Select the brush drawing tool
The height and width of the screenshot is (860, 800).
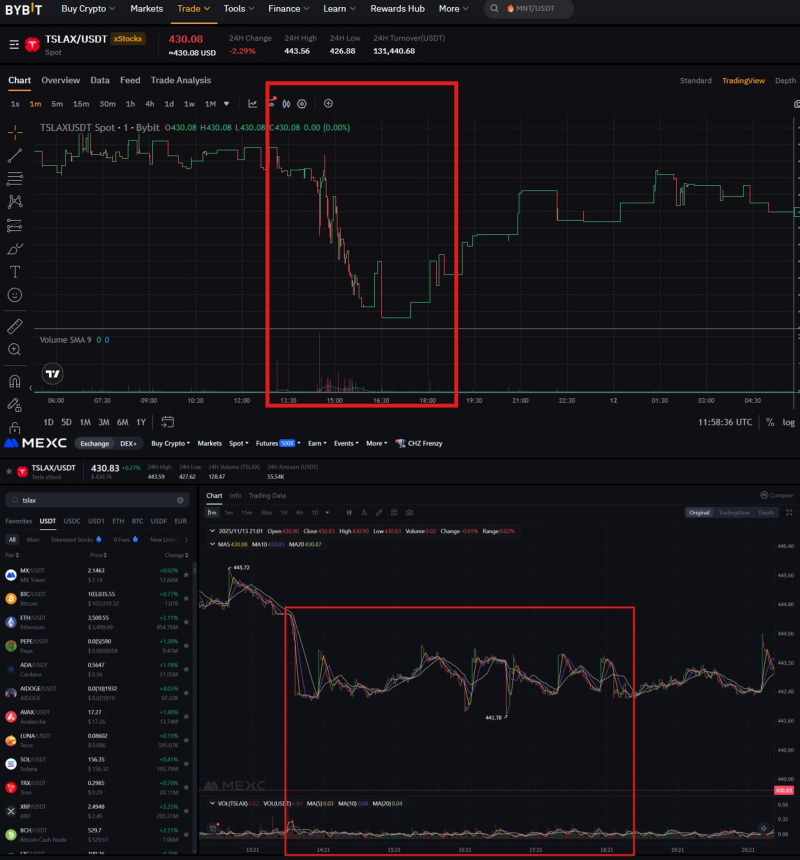[14, 250]
